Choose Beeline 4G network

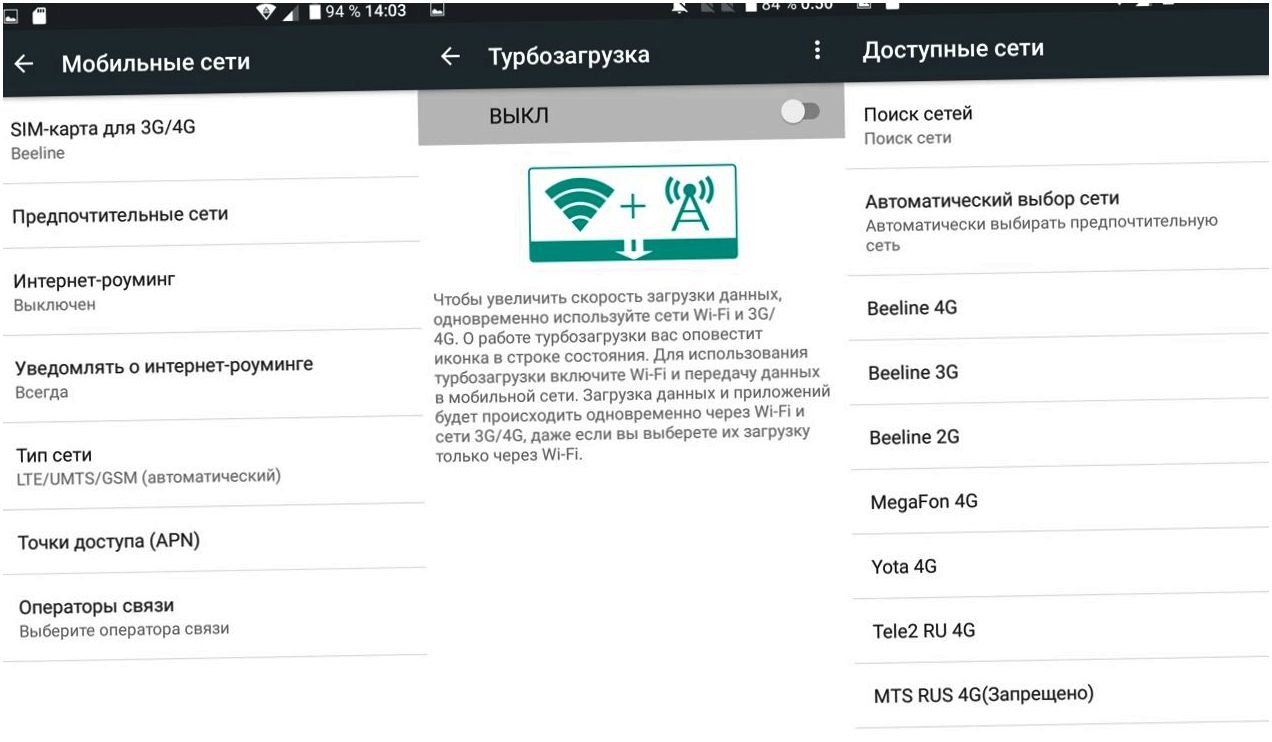click(1059, 308)
